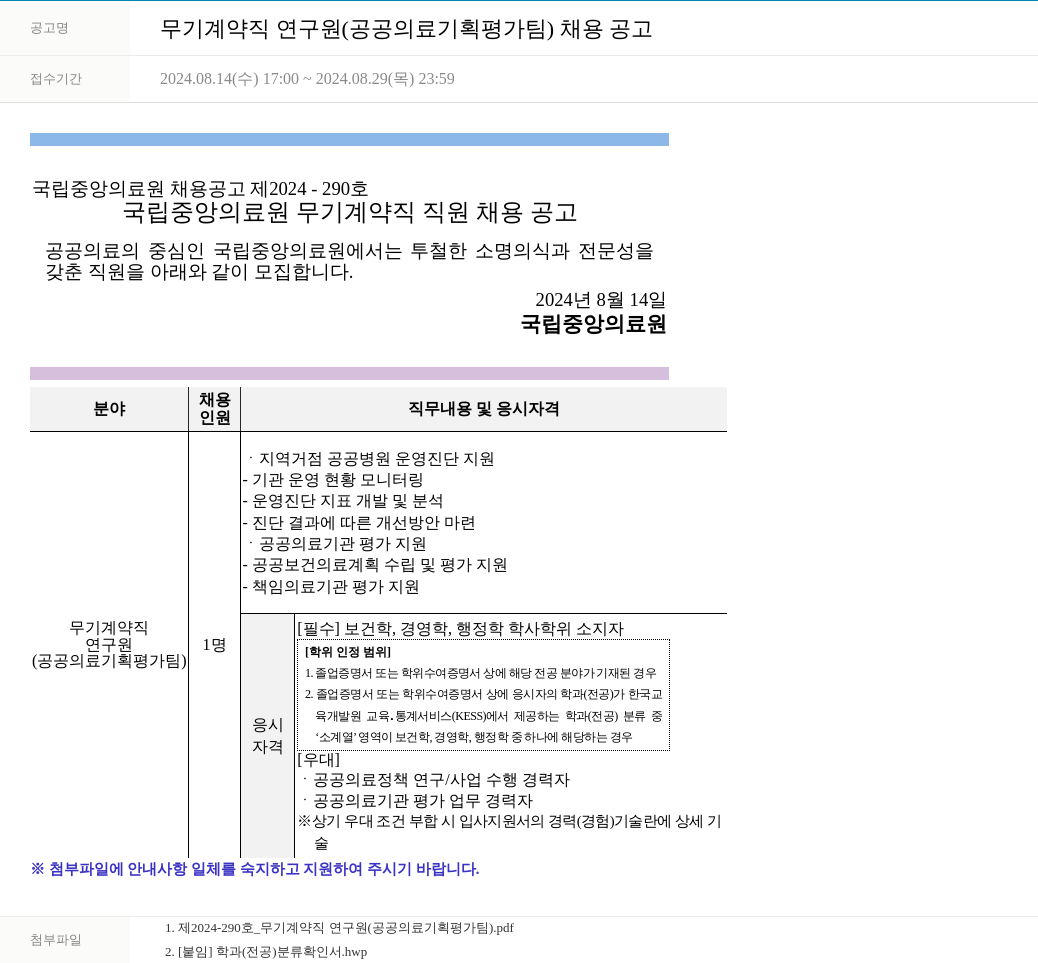Click the line 운영진단 지표 개발 및 분석
The height and width of the screenshot is (963, 1038).
[343, 501]
